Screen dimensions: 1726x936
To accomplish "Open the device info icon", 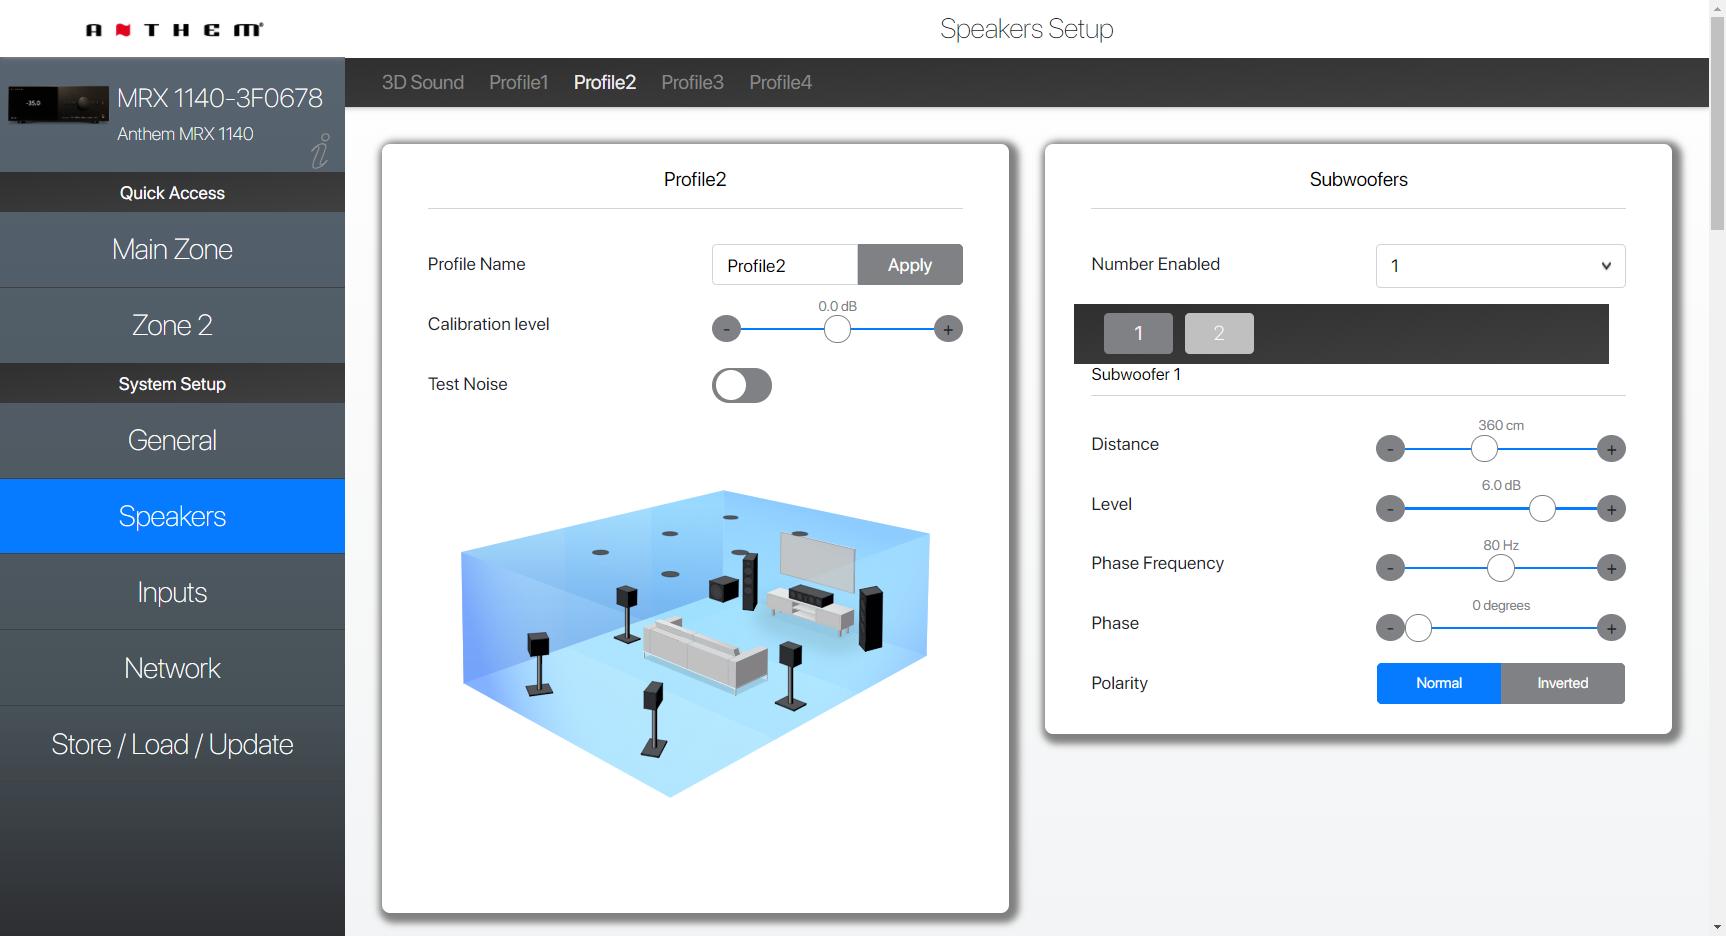I will point(320,151).
